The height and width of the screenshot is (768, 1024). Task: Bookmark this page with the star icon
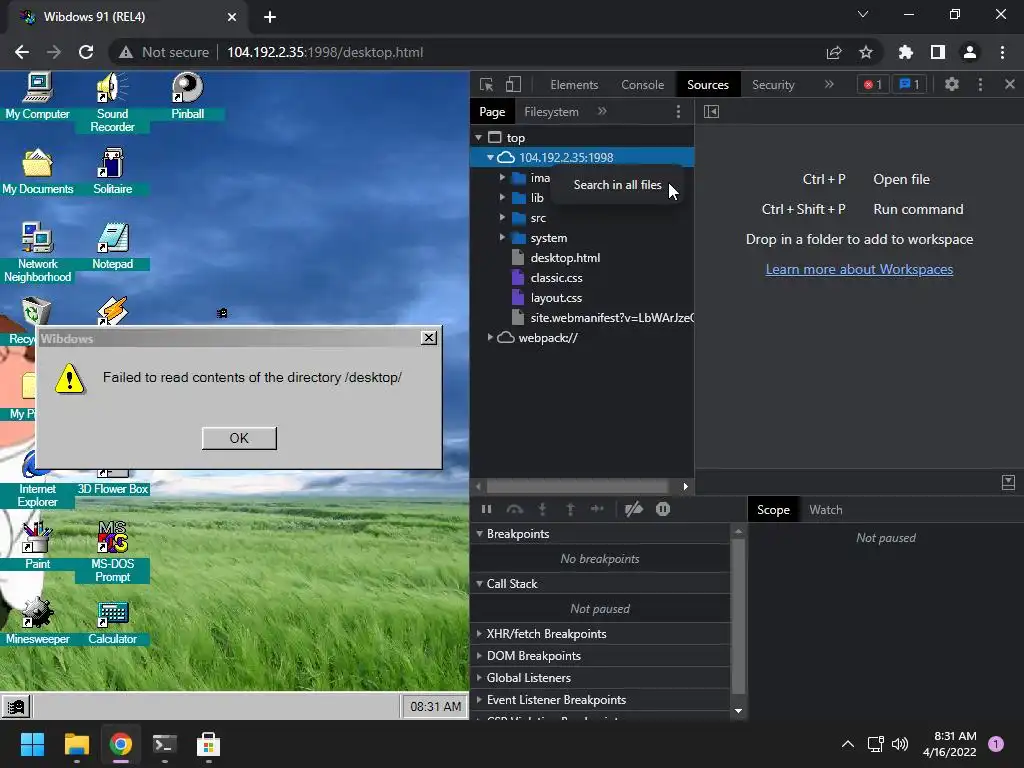865,52
